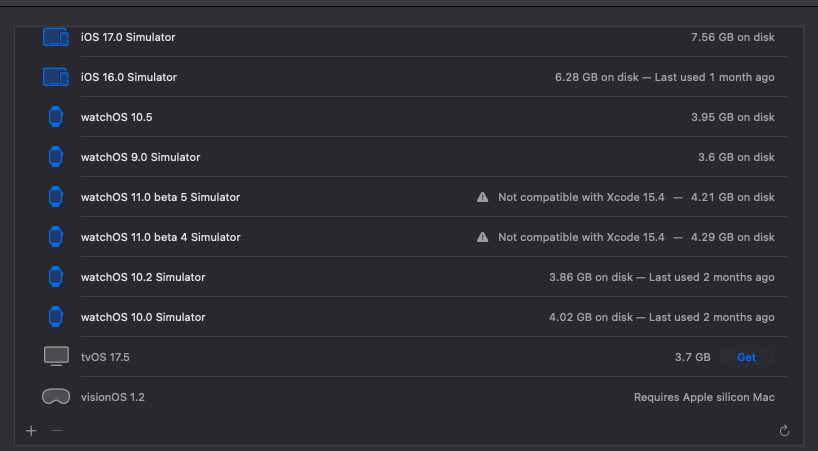Click the watchOS 10.2 Simulator watch icon
The image size is (818, 451).
pos(56,277)
